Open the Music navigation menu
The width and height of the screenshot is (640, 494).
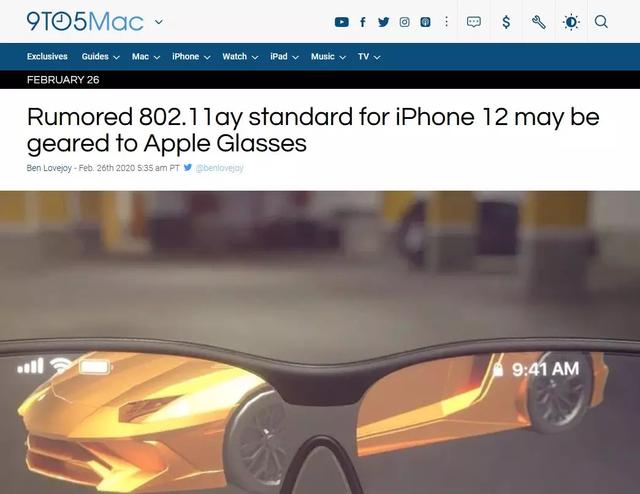(328, 56)
